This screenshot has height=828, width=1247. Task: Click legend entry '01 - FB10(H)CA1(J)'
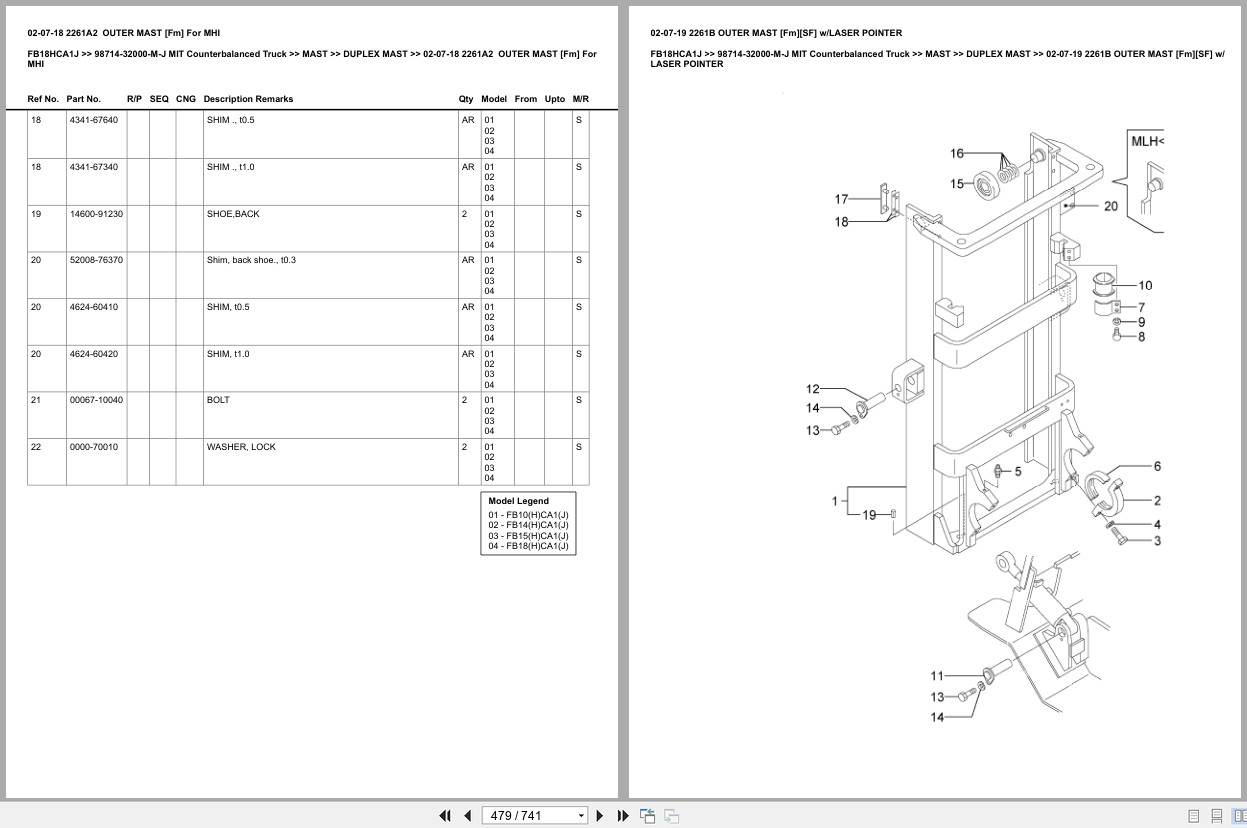coord(528,515)
